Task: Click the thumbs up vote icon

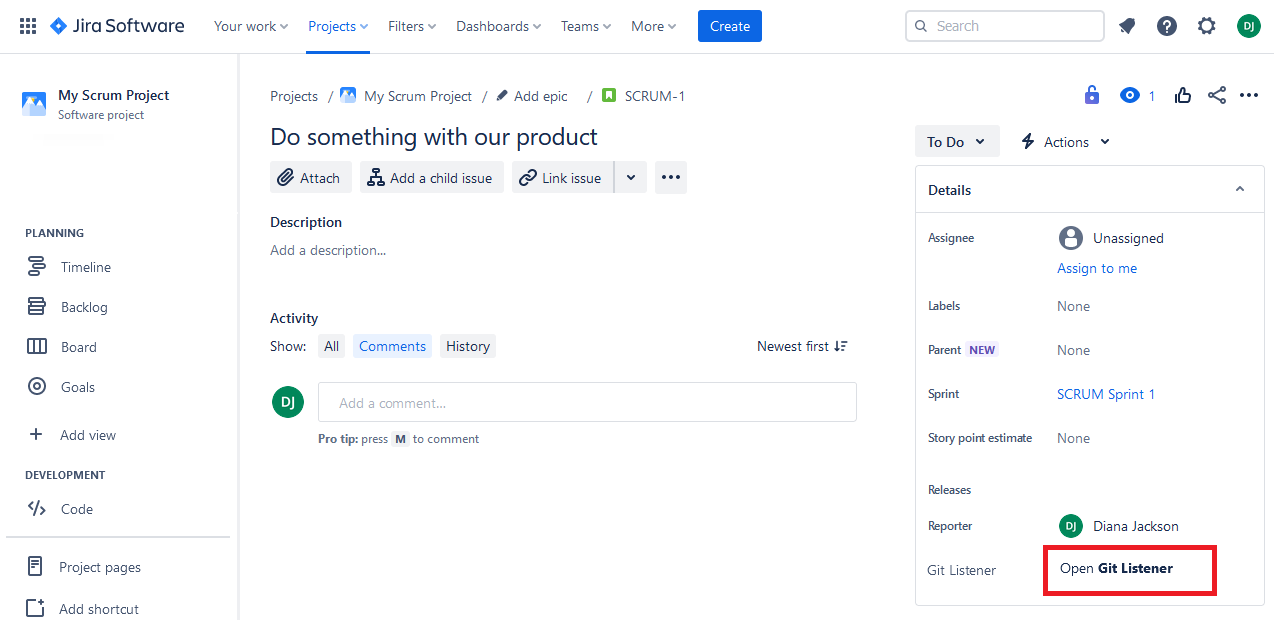Action: 1183,96
